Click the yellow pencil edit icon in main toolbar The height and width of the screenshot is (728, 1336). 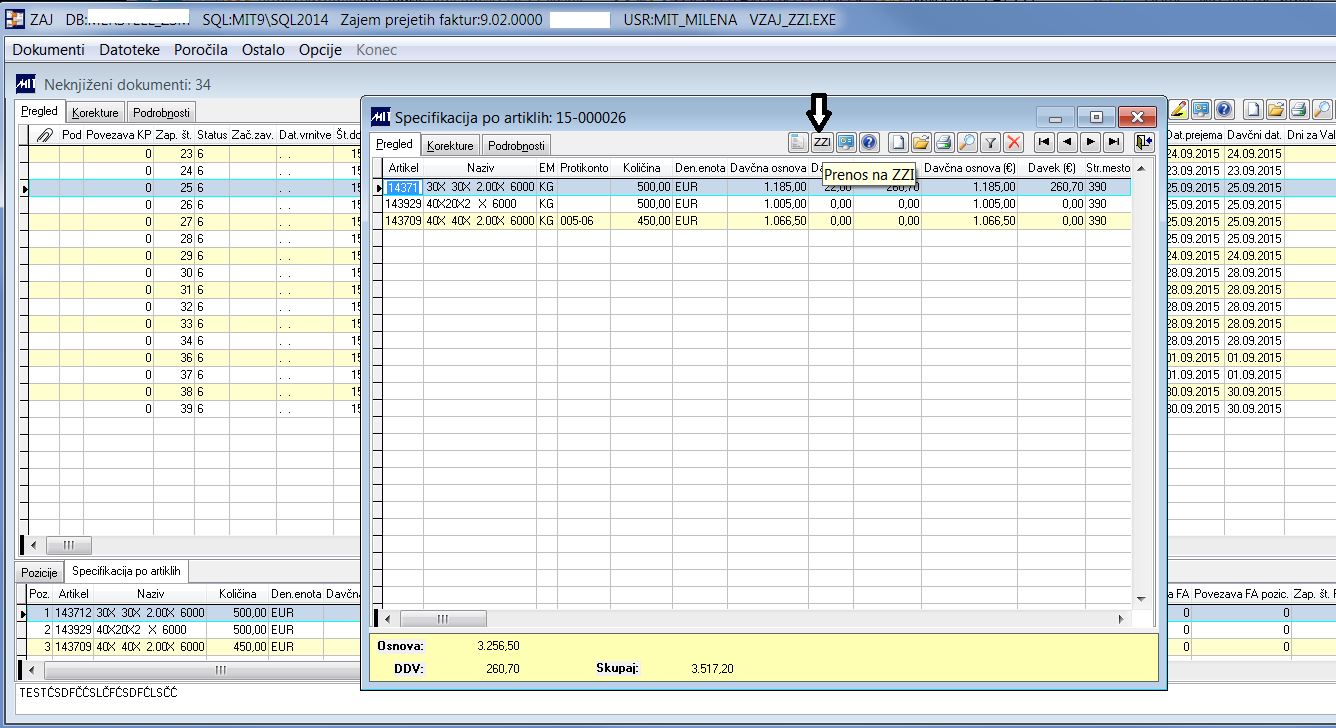click(x=1178, y=110)
